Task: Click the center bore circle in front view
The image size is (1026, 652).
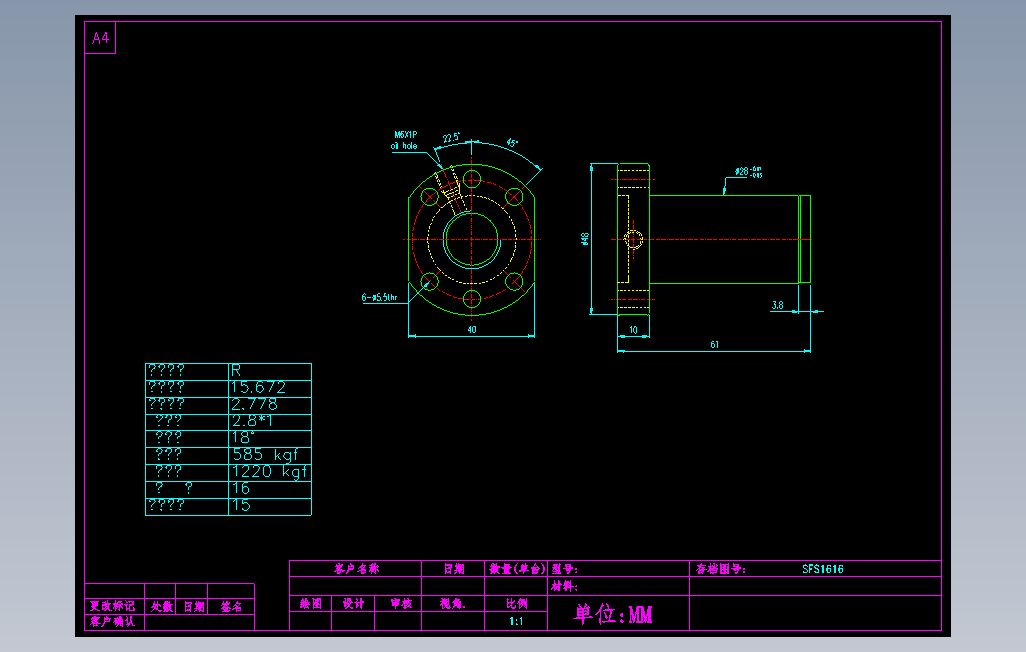Action: 471,240
